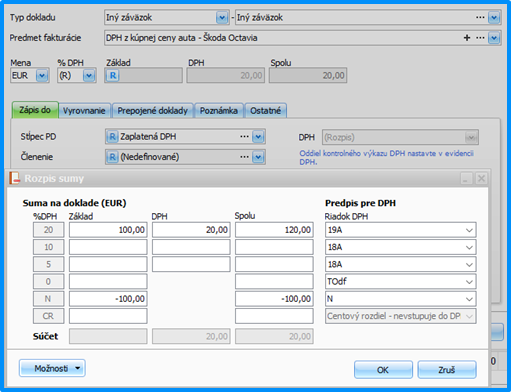This screenshot has height=392, width=511.
Task: Click the R icon before (Nedefinované)
Action: 112,157
